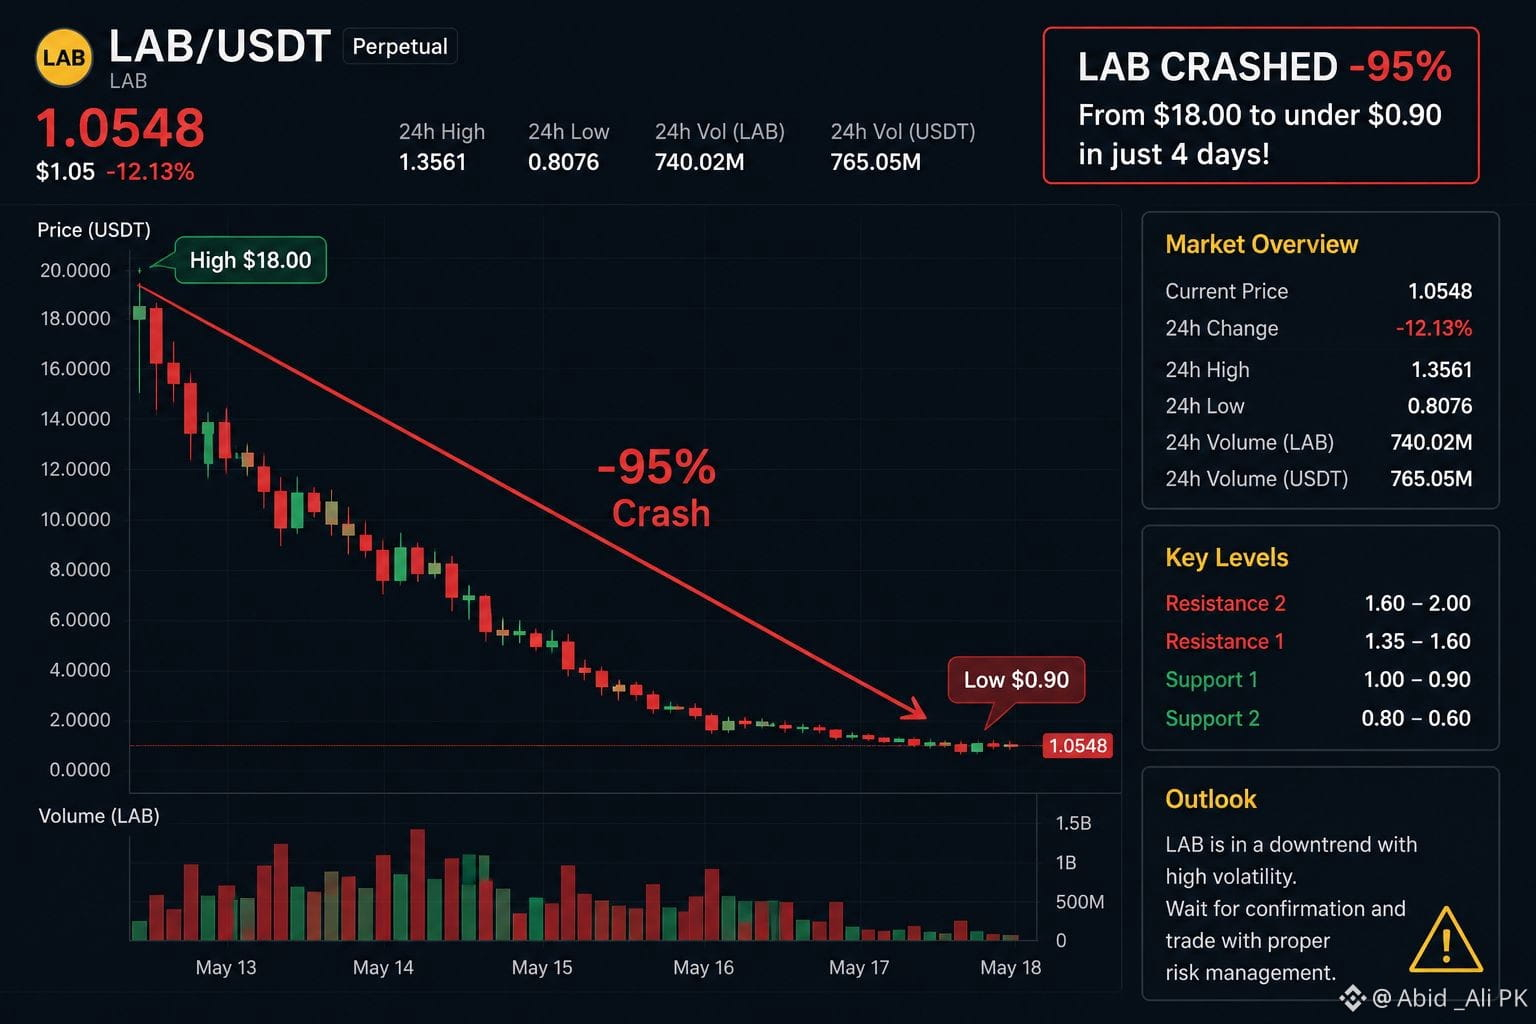Click the 'From $18.00 to under $0.90' line
Viewport: 1536px width, 1024px height.
(x=1259, y=115)
